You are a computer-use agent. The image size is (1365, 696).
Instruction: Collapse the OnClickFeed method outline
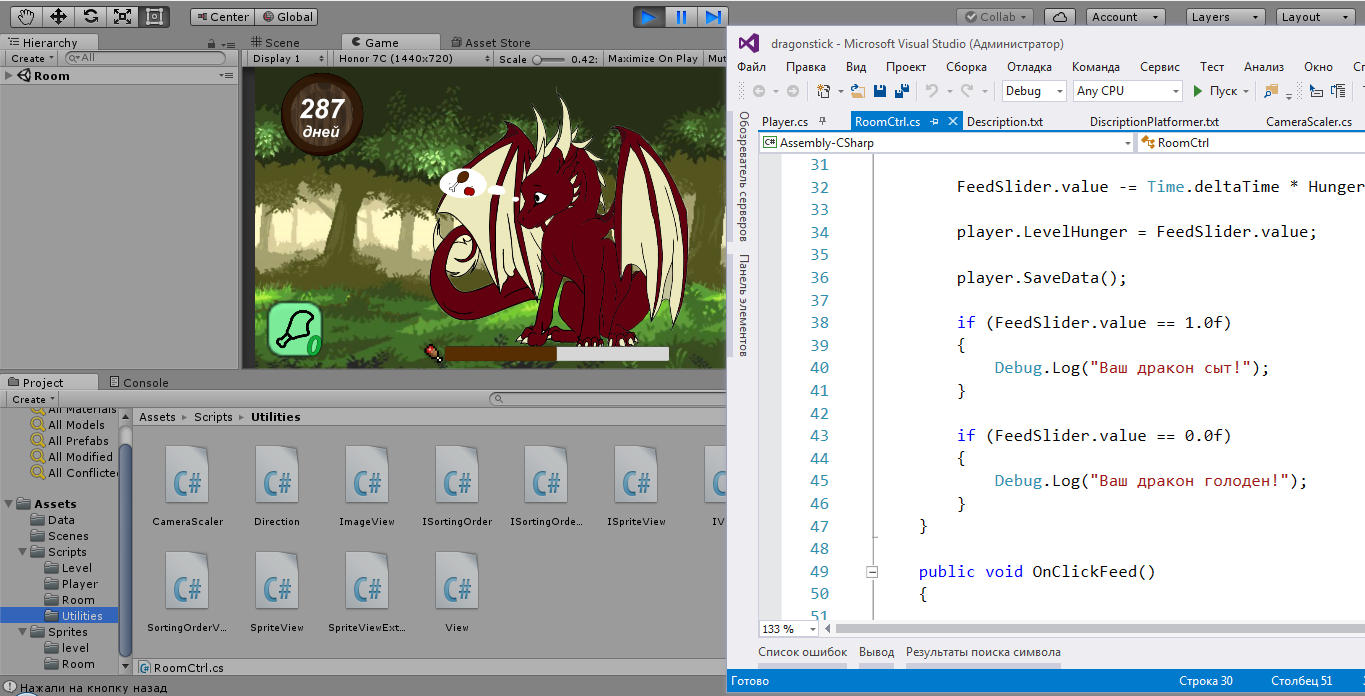point(872,572)
